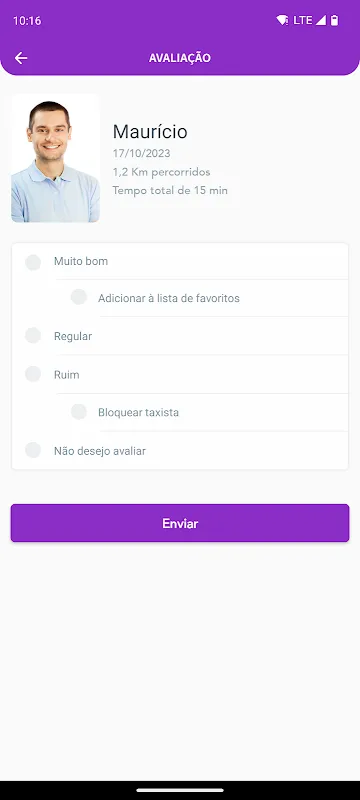Open Maurício's profile photo
360x800 pixels.
(x=55, y=158)
